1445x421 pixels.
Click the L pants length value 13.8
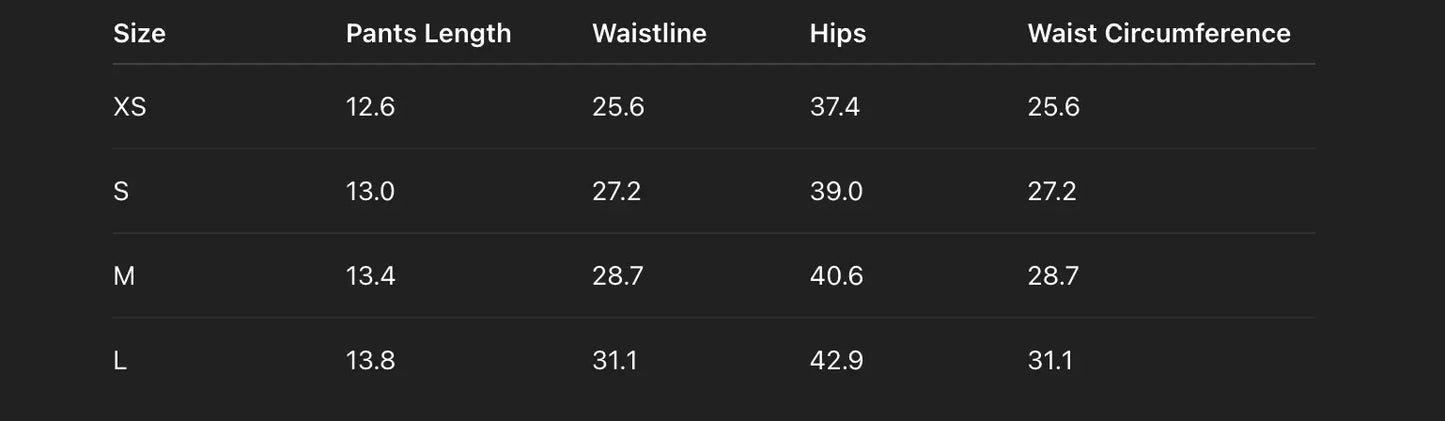(x=370, y=361)
